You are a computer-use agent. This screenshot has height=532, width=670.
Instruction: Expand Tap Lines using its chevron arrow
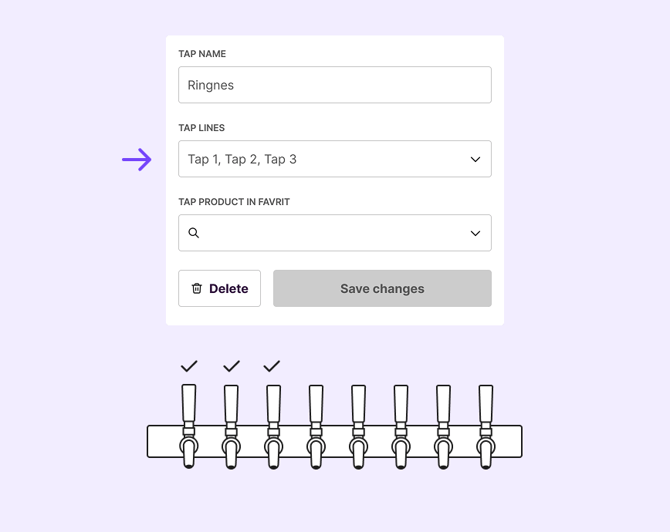click(x=475, y=159)
